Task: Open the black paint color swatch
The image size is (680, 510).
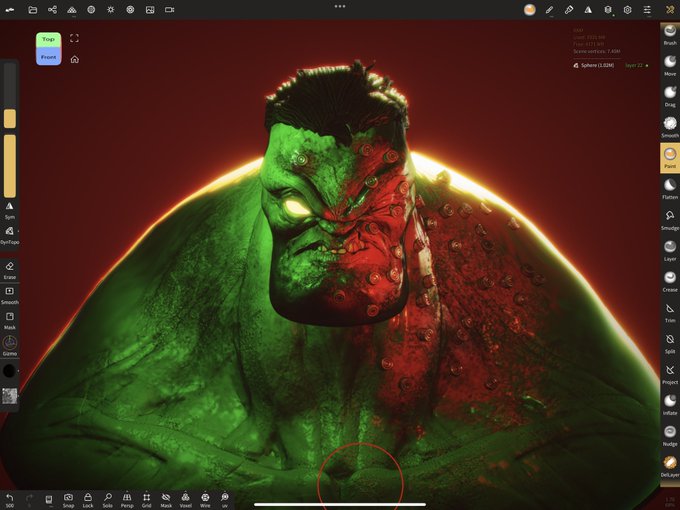Action: (9, 371)
